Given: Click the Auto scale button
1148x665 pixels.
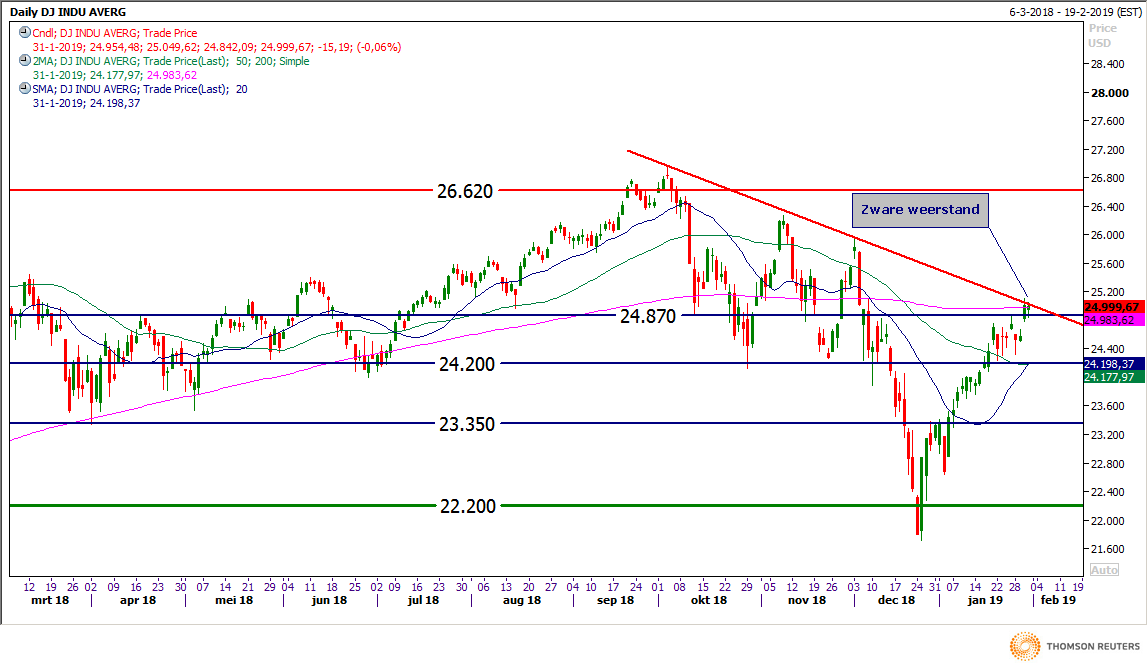Looking at the screenshot, I should point(1103,569).
